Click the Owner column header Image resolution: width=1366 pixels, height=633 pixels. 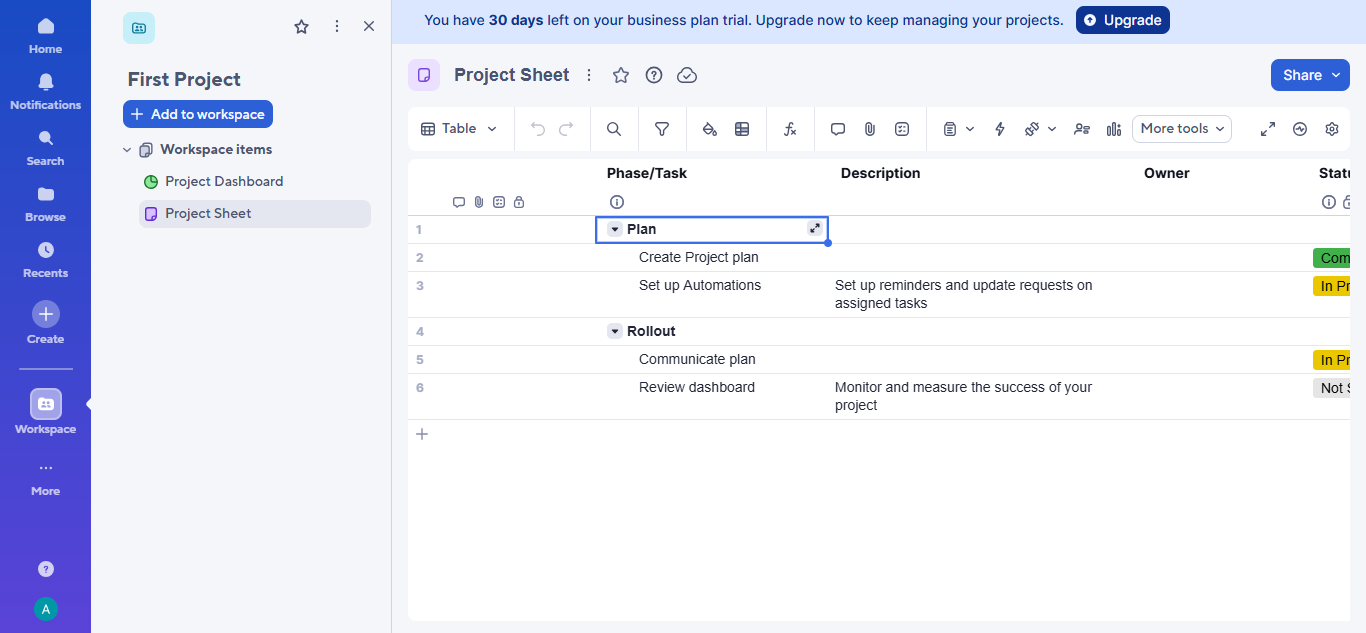(1167, 173)
